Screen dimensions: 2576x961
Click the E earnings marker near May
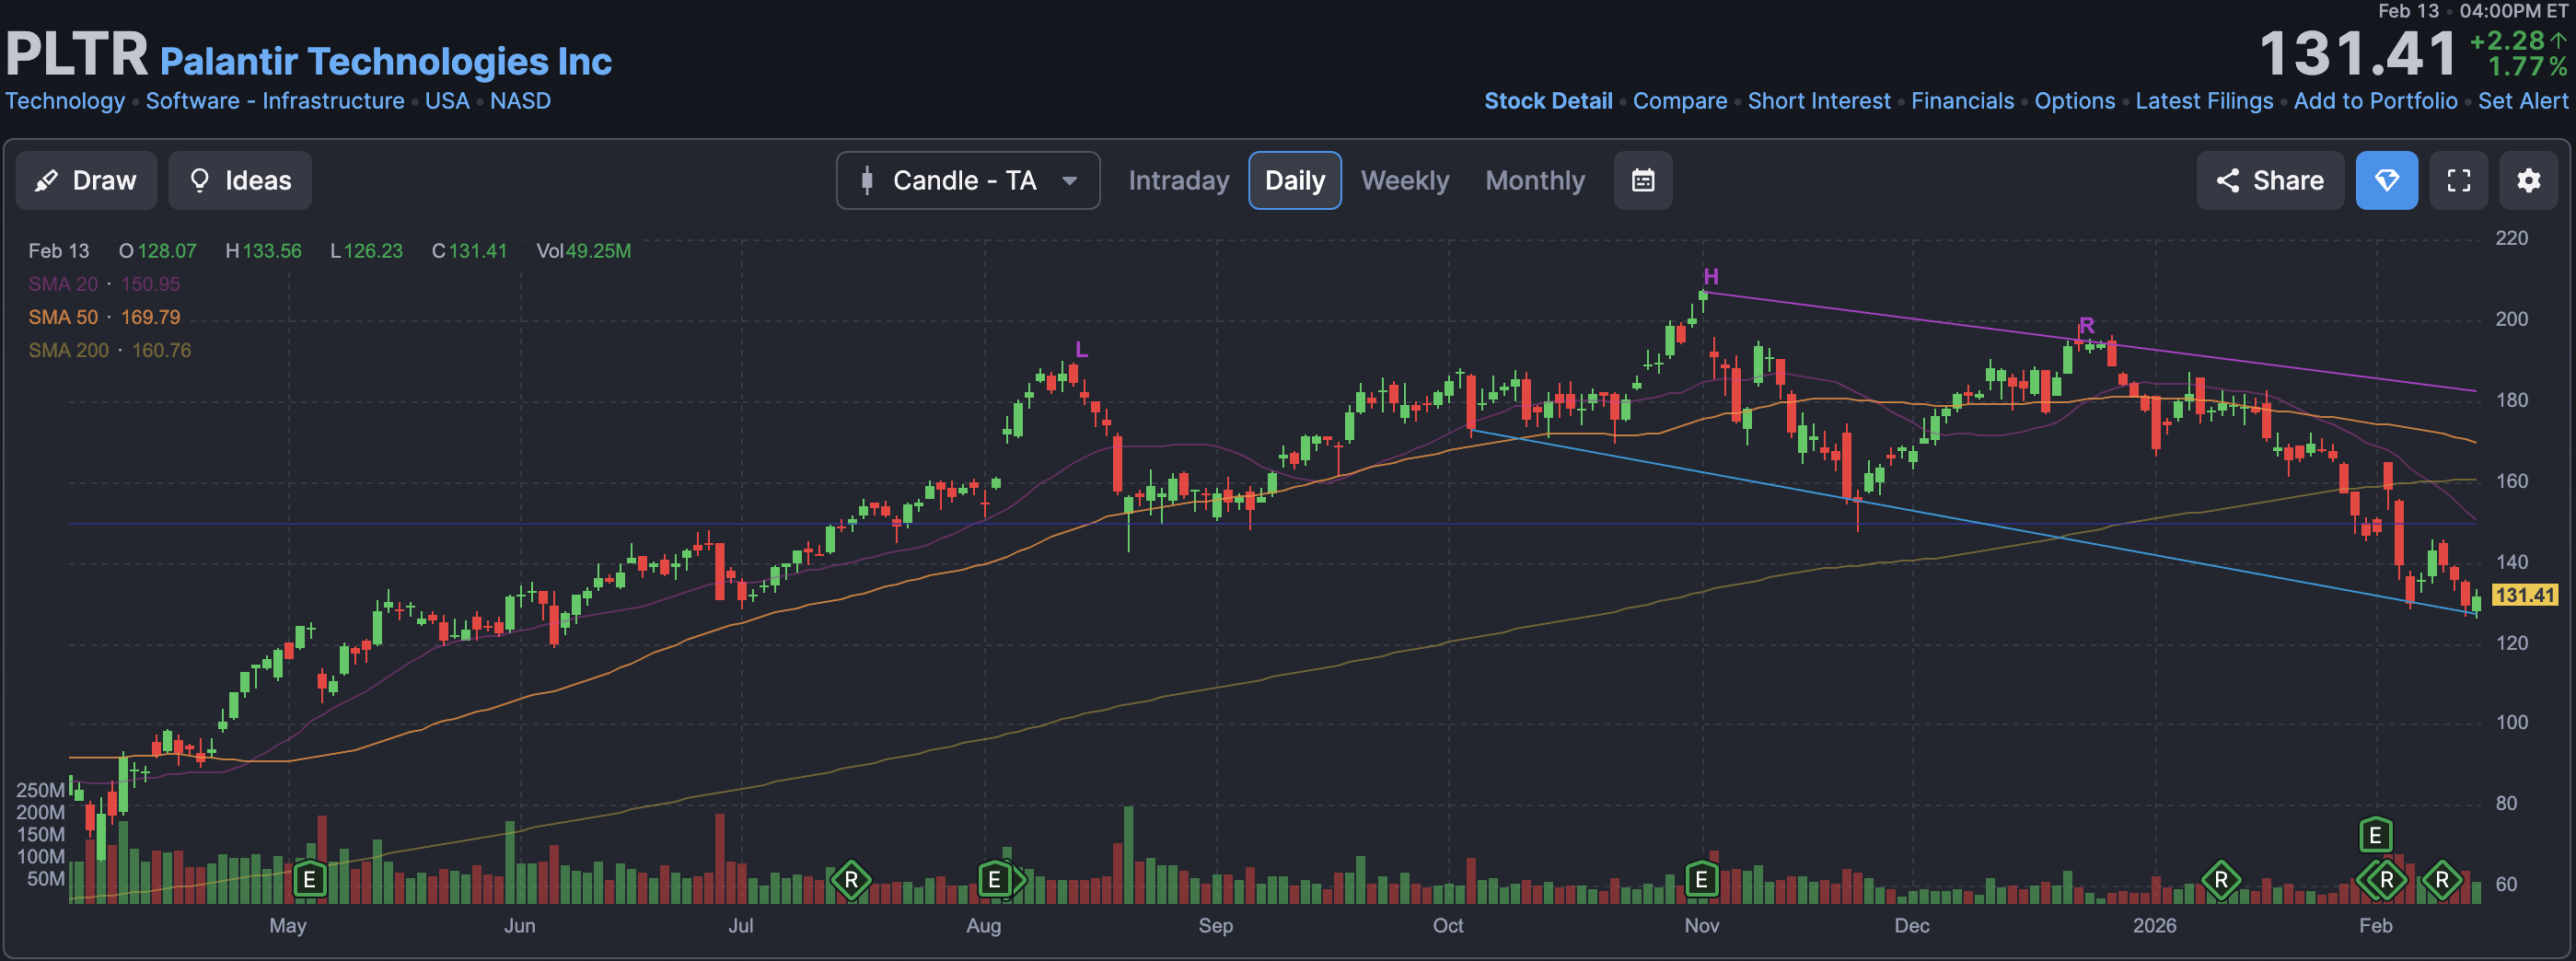click(310, 880)
